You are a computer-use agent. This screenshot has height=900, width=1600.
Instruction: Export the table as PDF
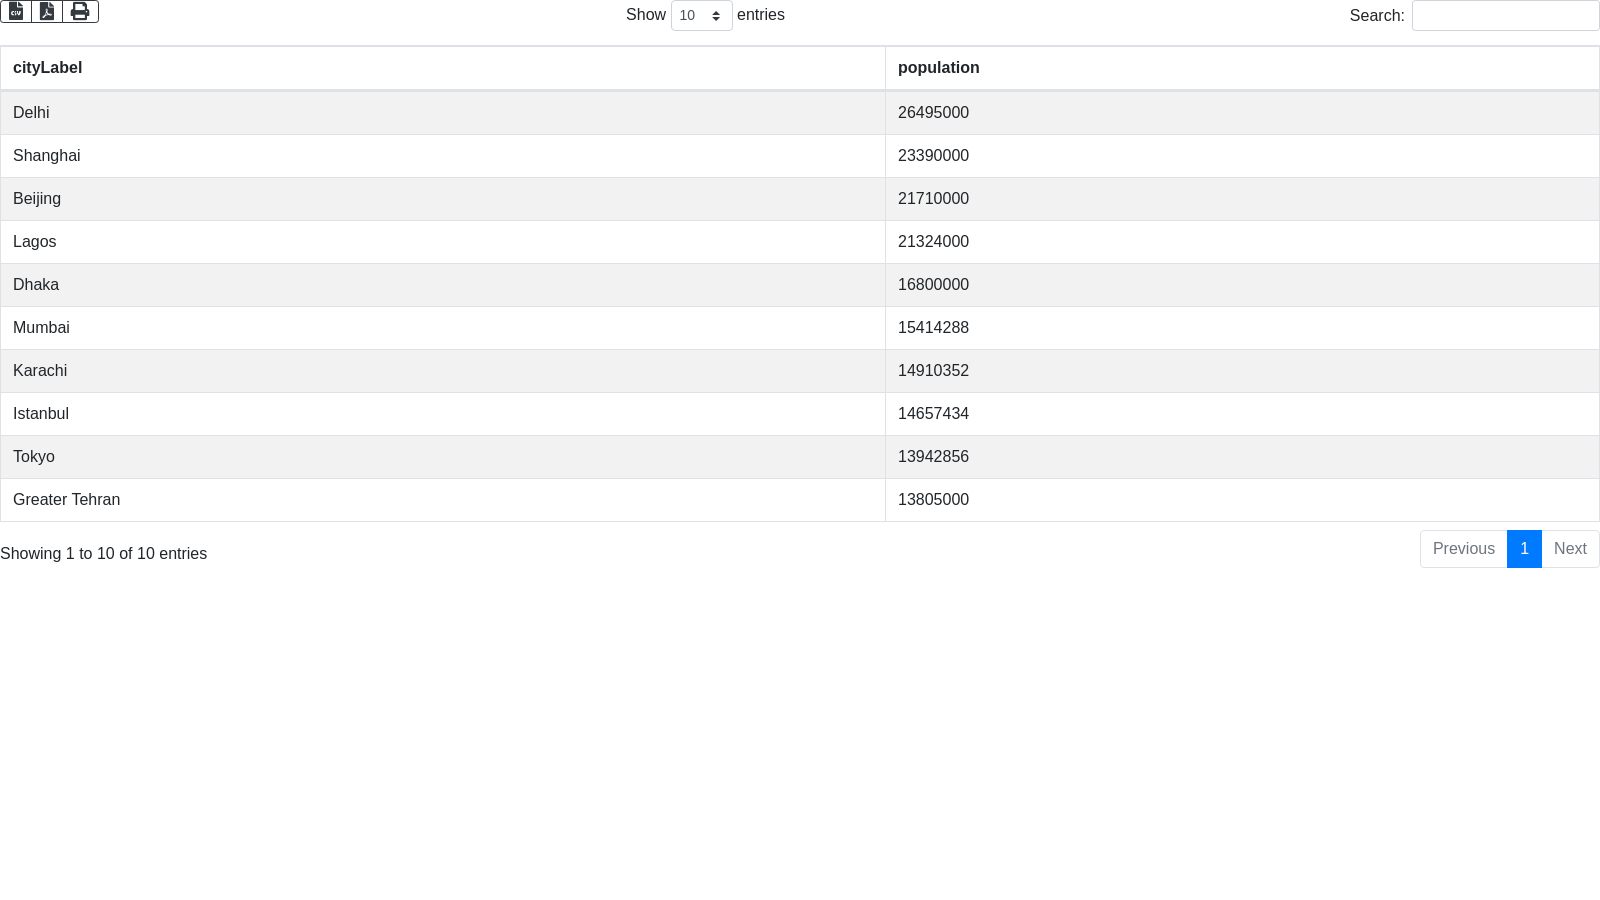pyautogui.click(x=47, y=12)
